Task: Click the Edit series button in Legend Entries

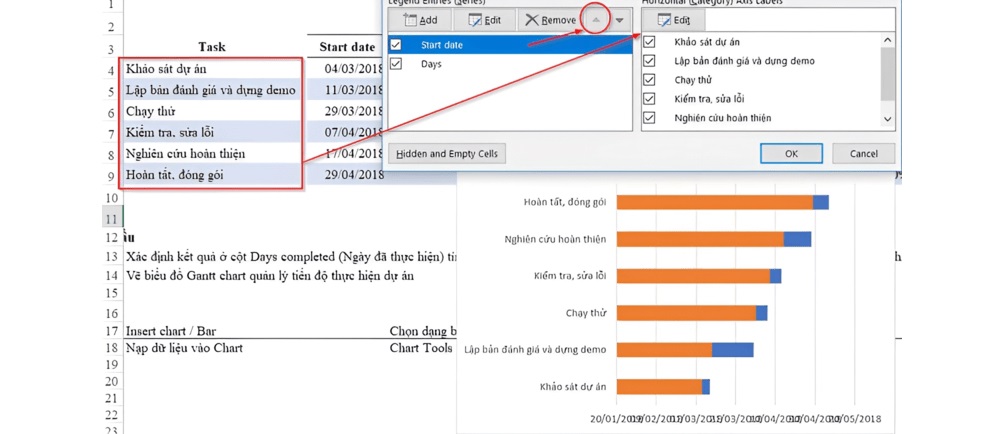Action: pos(485,20)
